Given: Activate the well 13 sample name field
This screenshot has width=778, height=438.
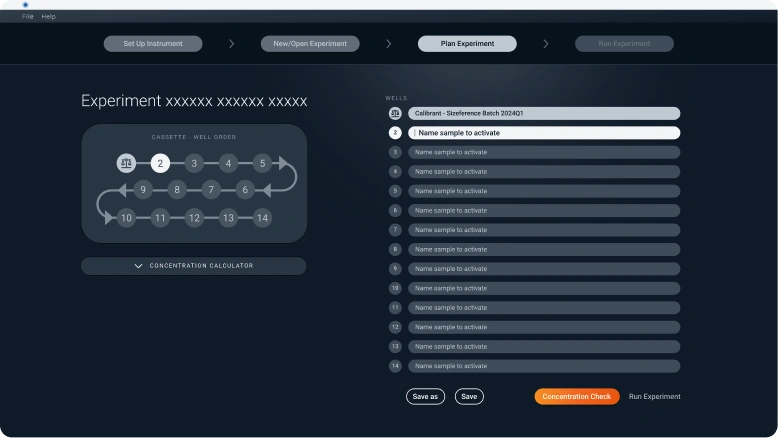Looking at the screenshot, I should coord(544,347).
